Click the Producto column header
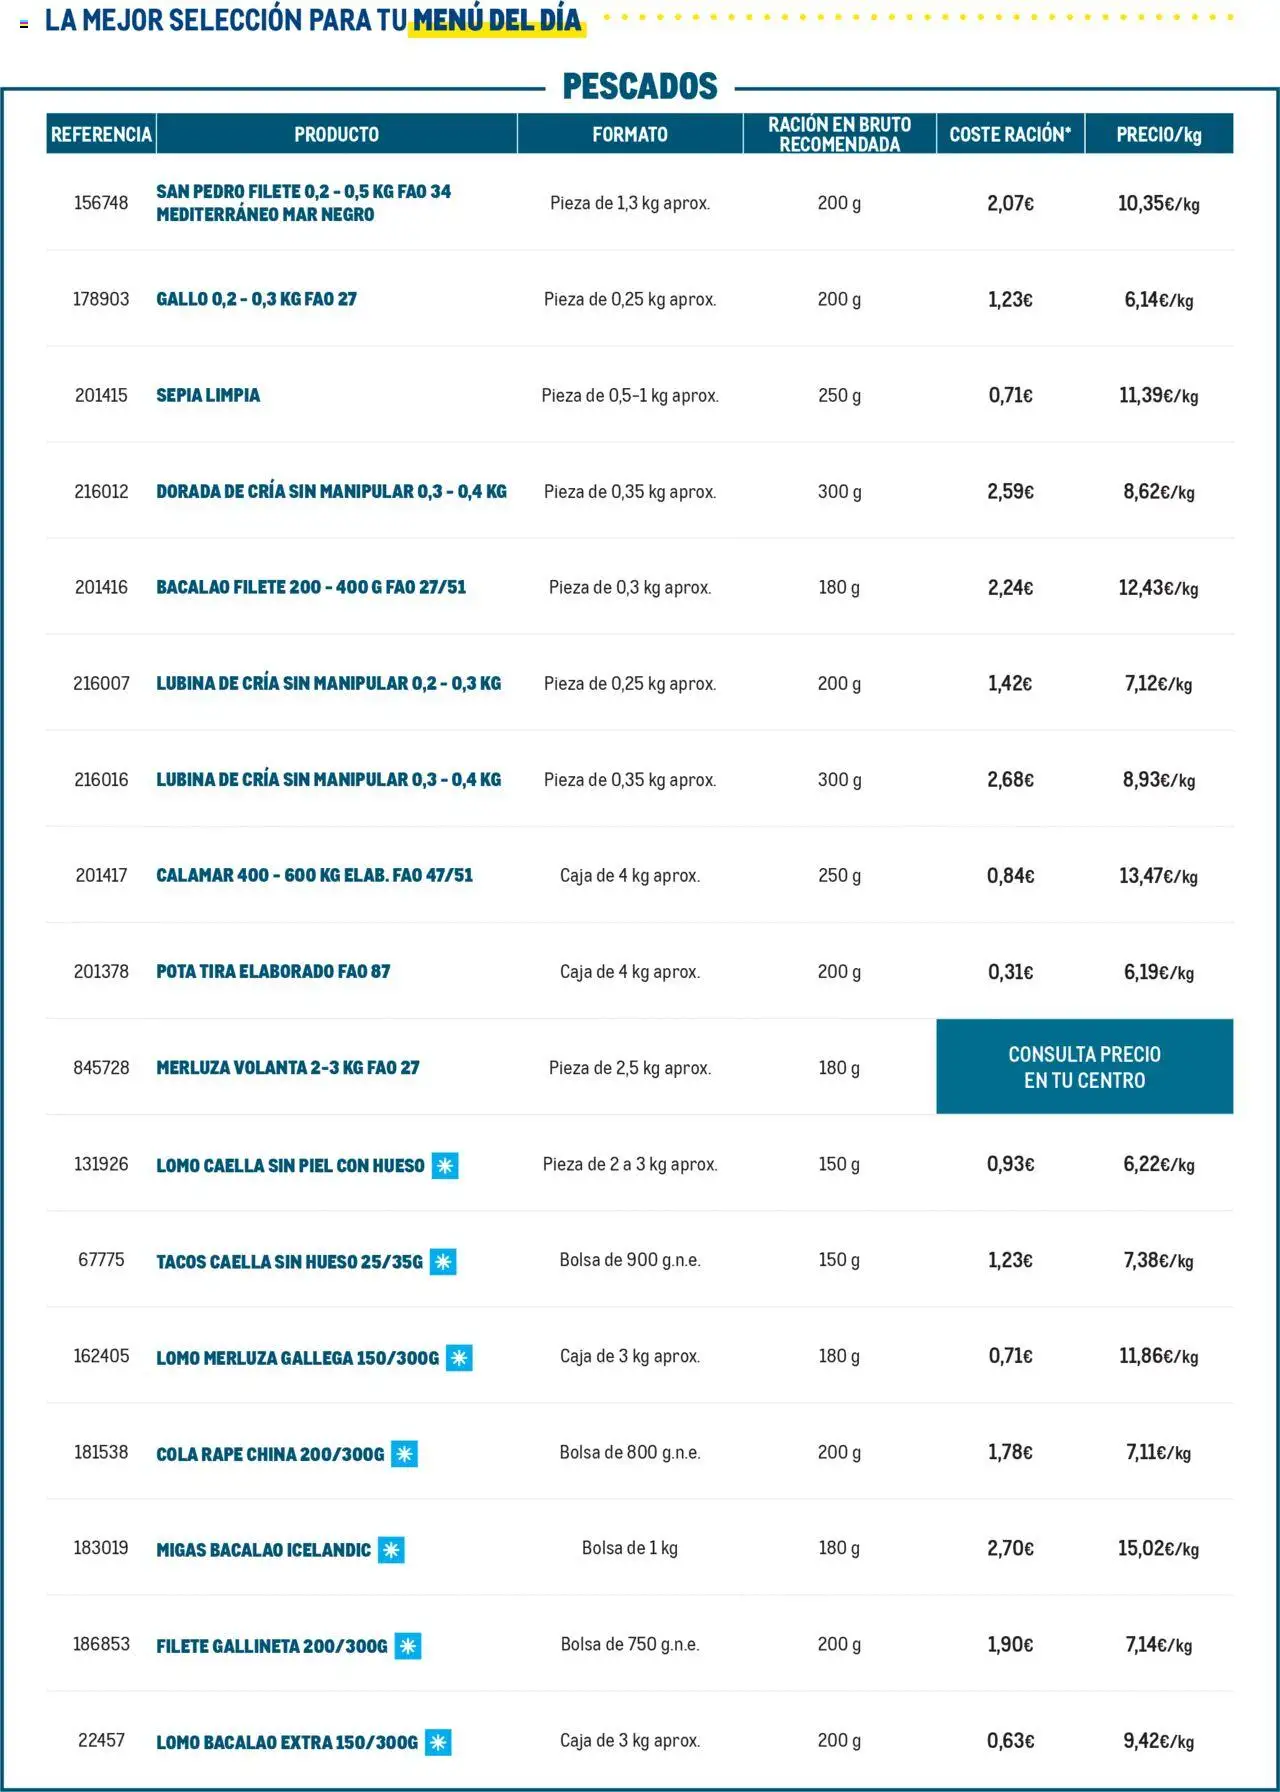The image size is (1280, 1792). pos(336,134)
